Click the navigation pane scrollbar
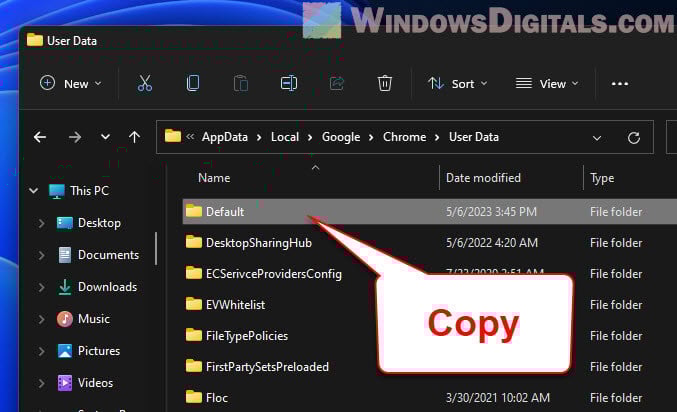This screenshot has width=677, height=412. click(x=155, y=248)
